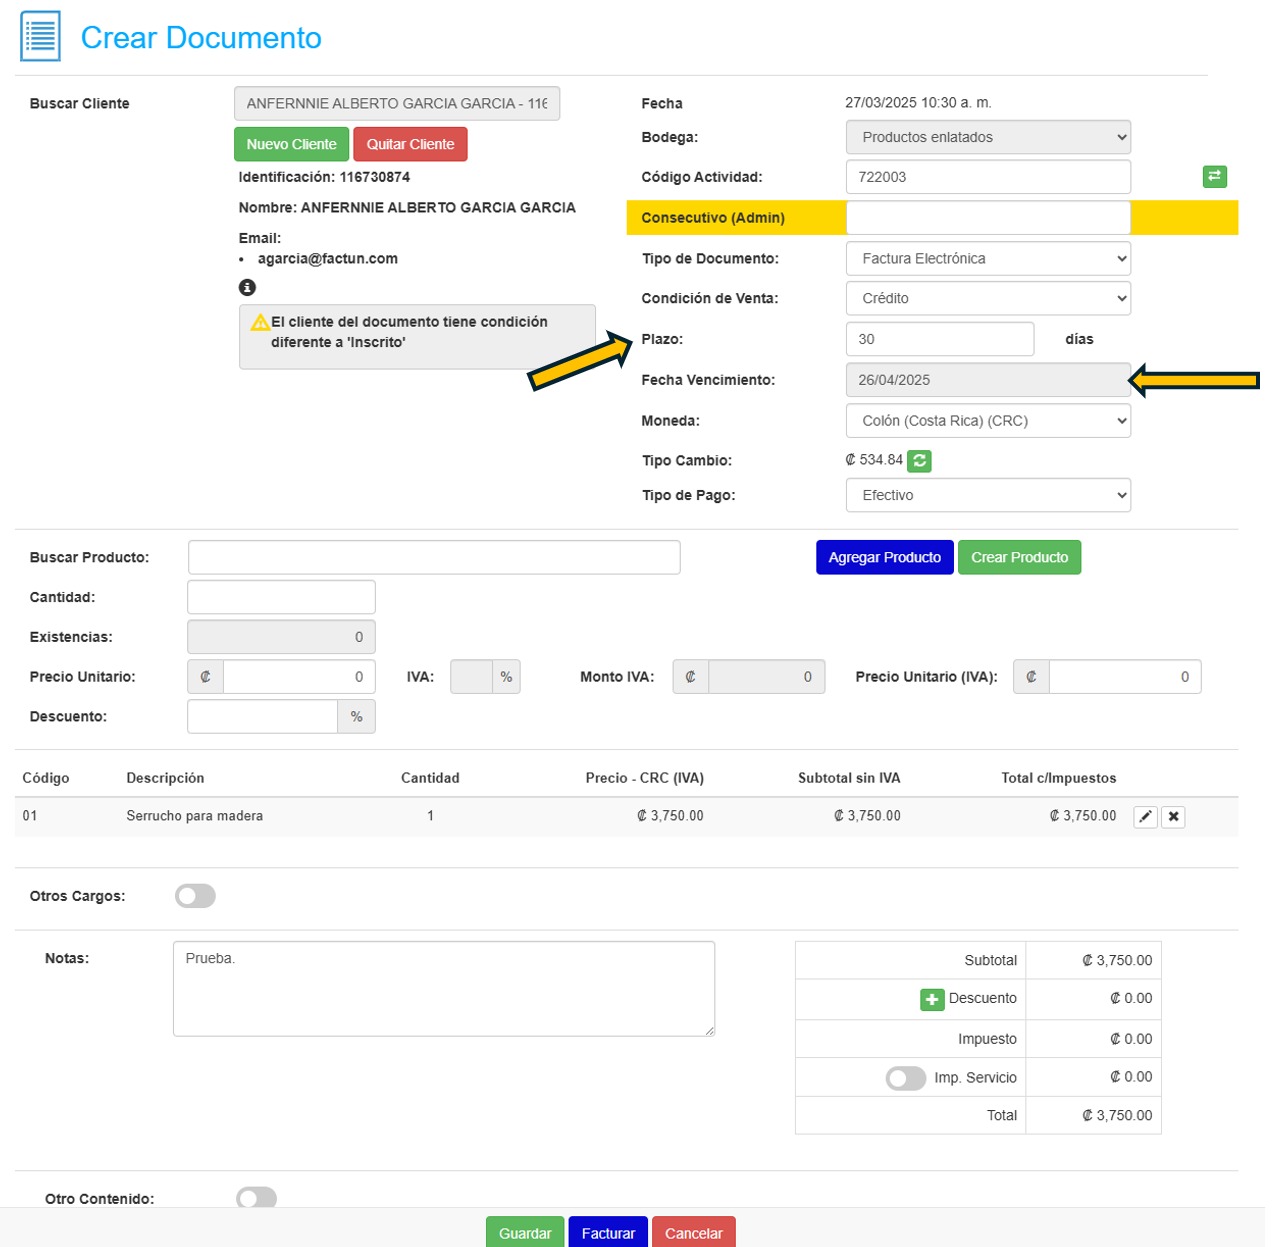This screenshot has width=1273, height=1247.
Task: Click the Precio Unitario (IVA) amount field
Action: coord(1125,677)
